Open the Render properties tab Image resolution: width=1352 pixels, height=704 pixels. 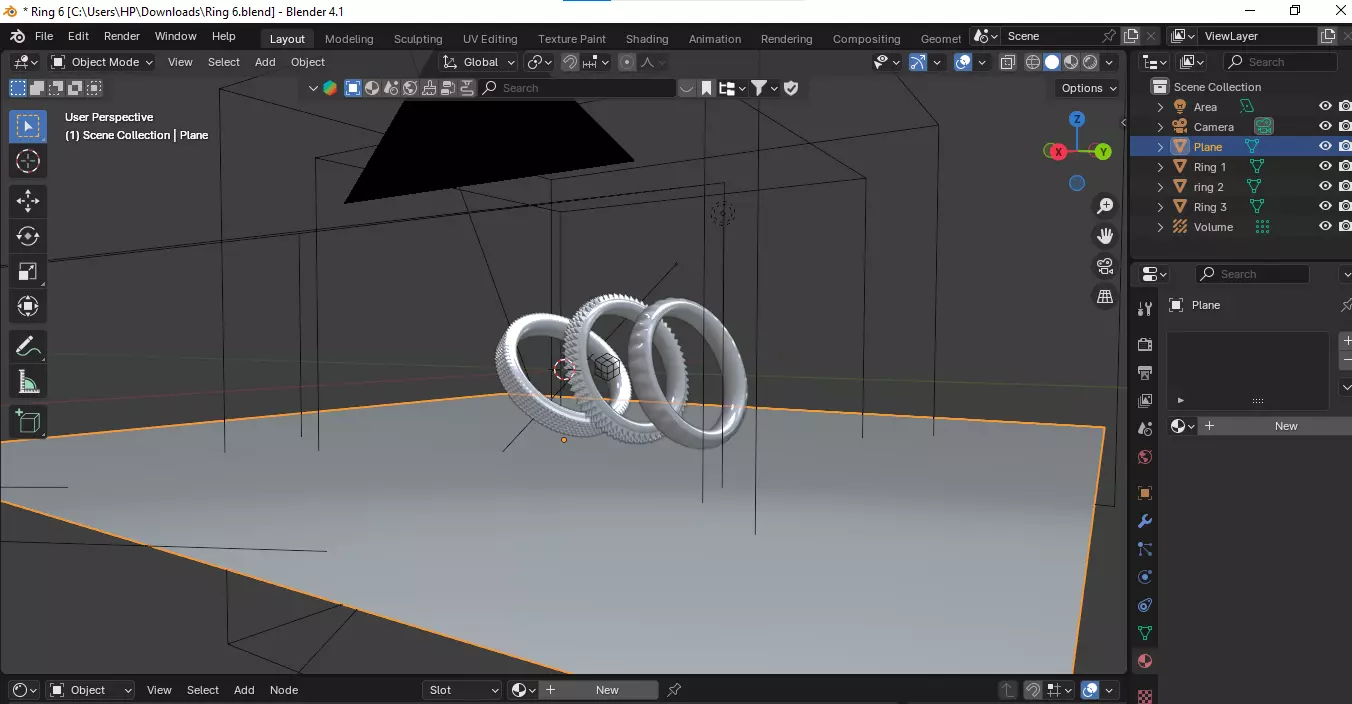click(x=1145, y=344)
